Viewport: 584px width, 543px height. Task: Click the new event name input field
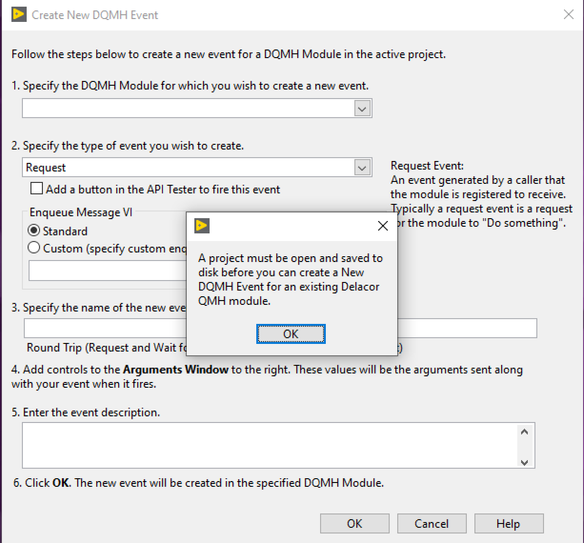point(280,328)
